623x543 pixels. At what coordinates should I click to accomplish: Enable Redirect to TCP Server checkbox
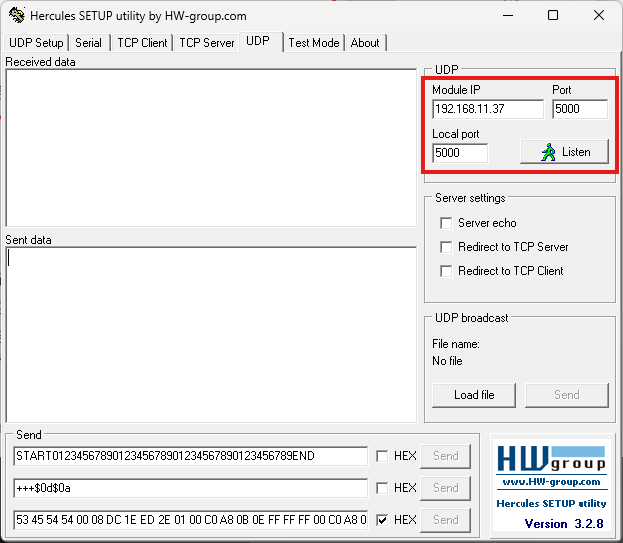click(x=447, y=247)
